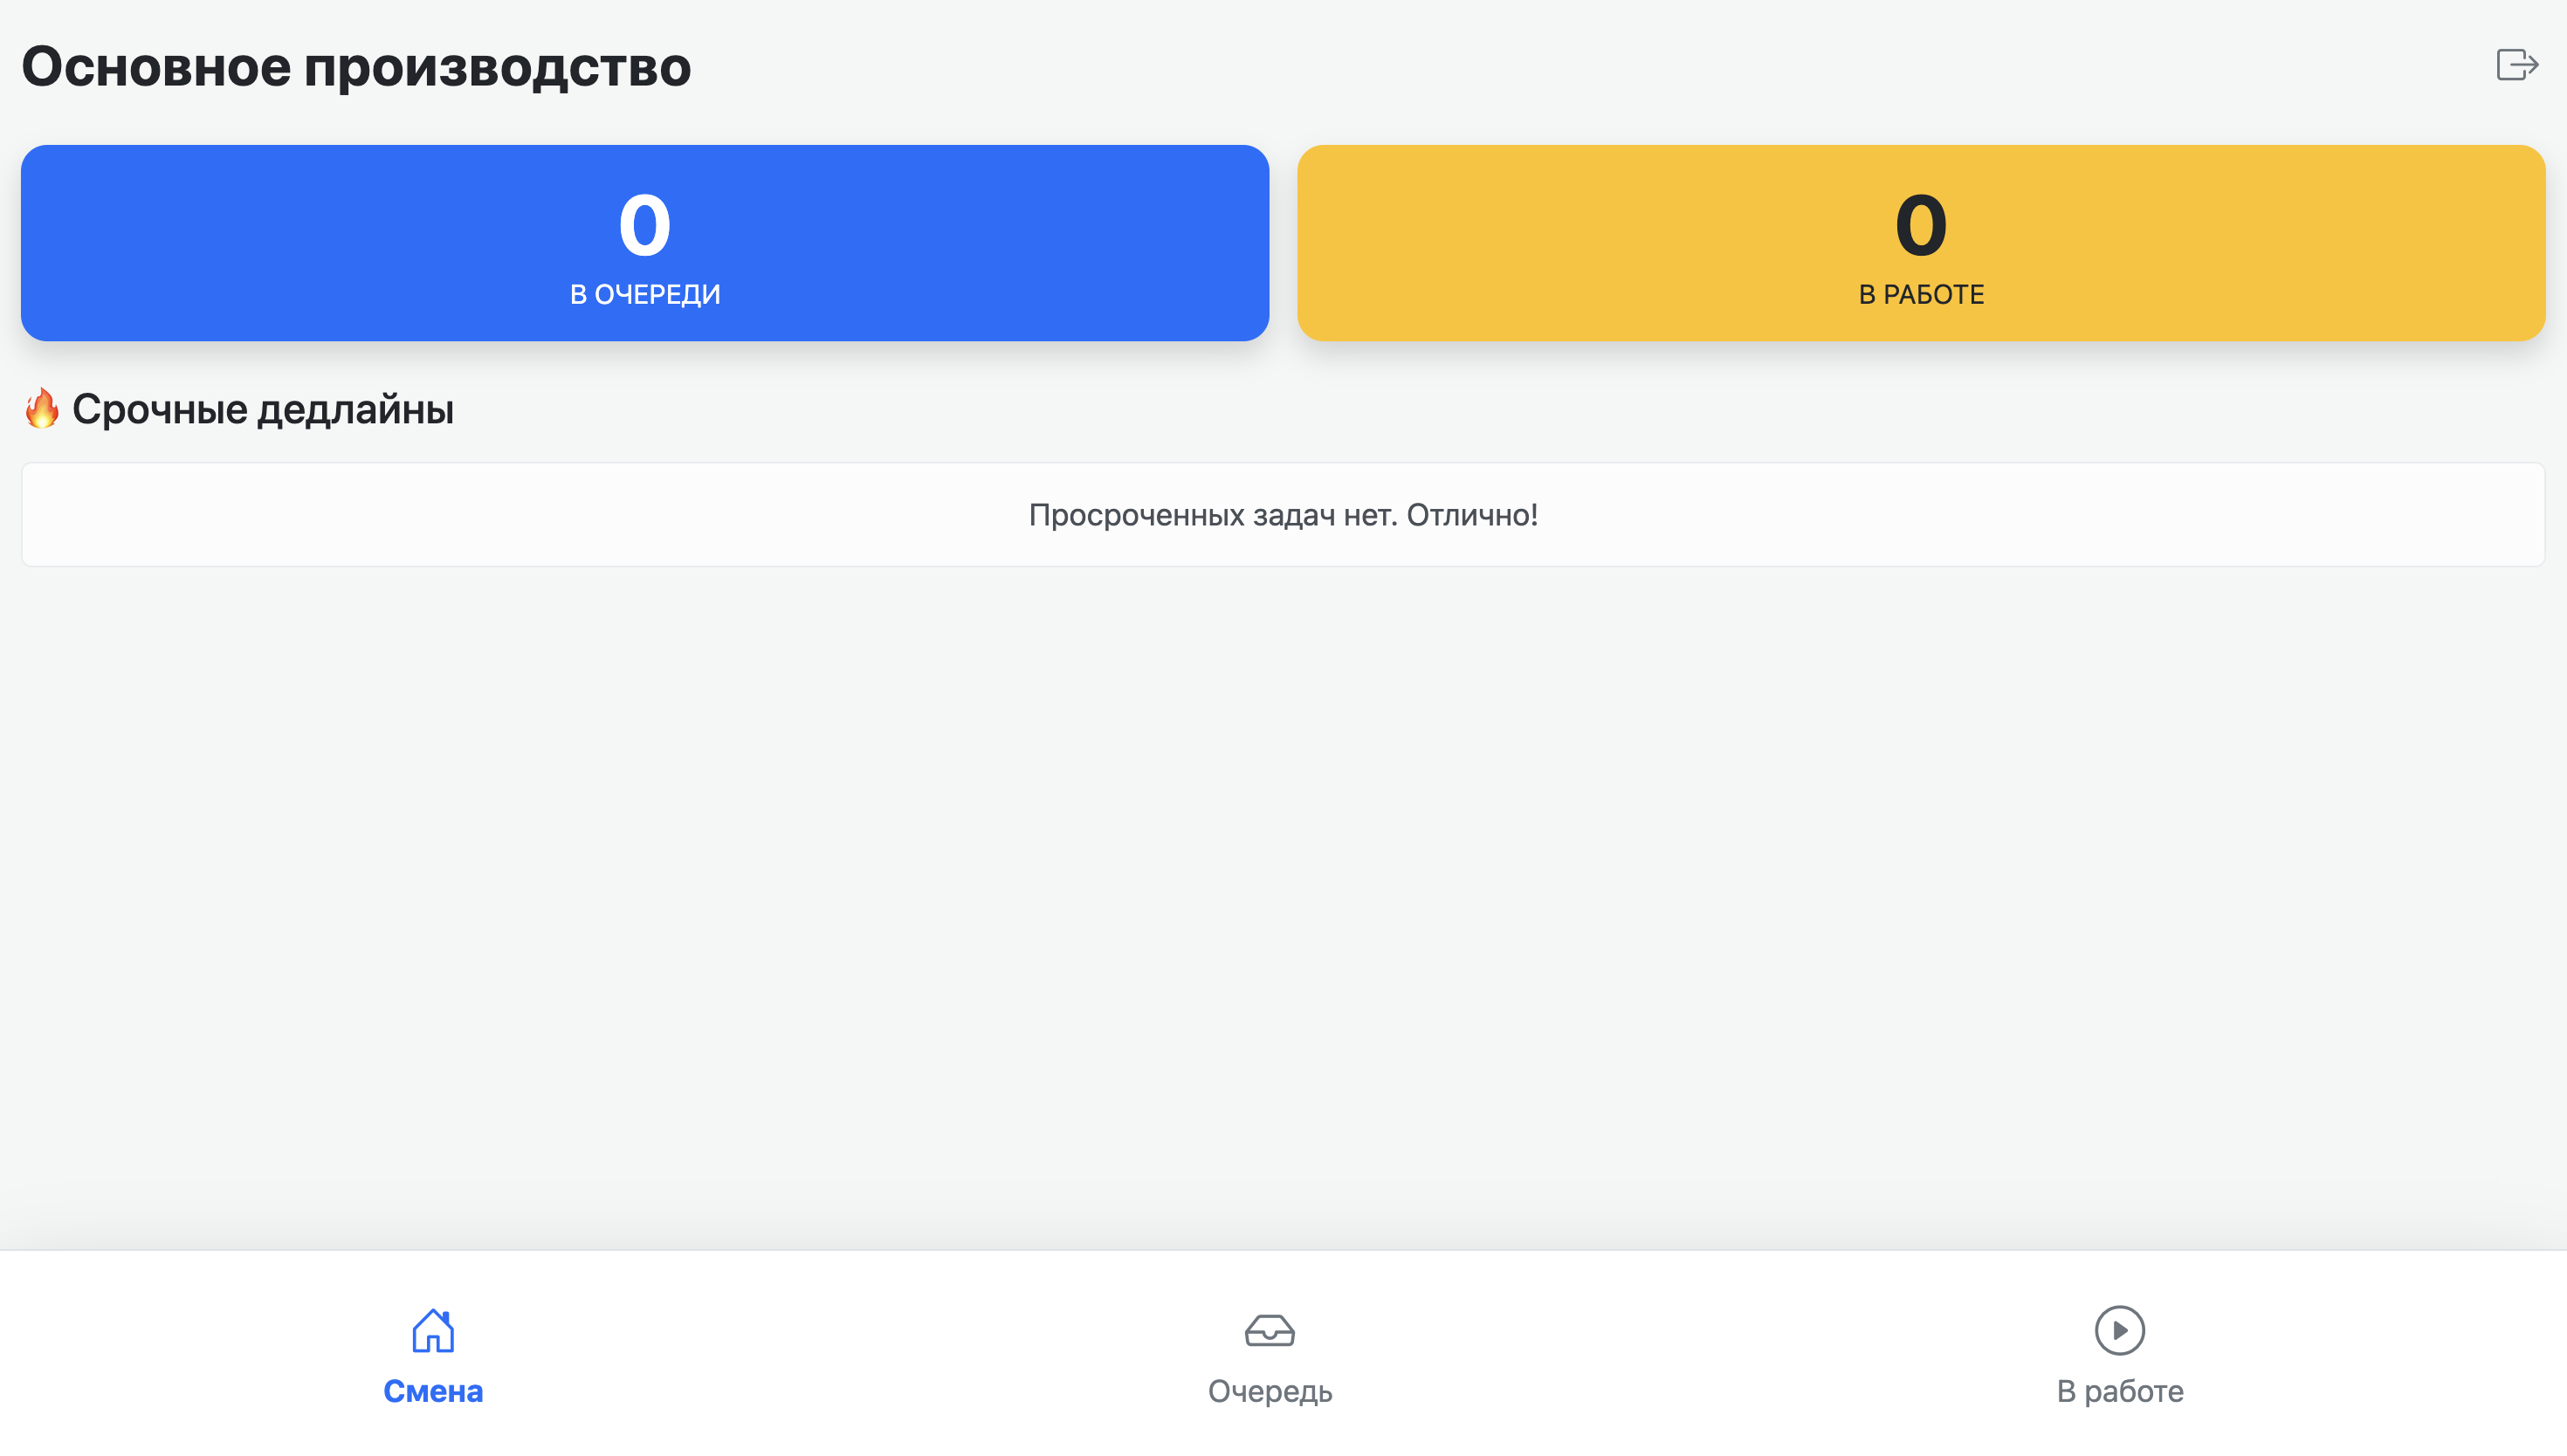Screen dimensions: 2567x1456
Task: Click the В РАБОТЕ label on yellow card
Action: pos(1920,294)
